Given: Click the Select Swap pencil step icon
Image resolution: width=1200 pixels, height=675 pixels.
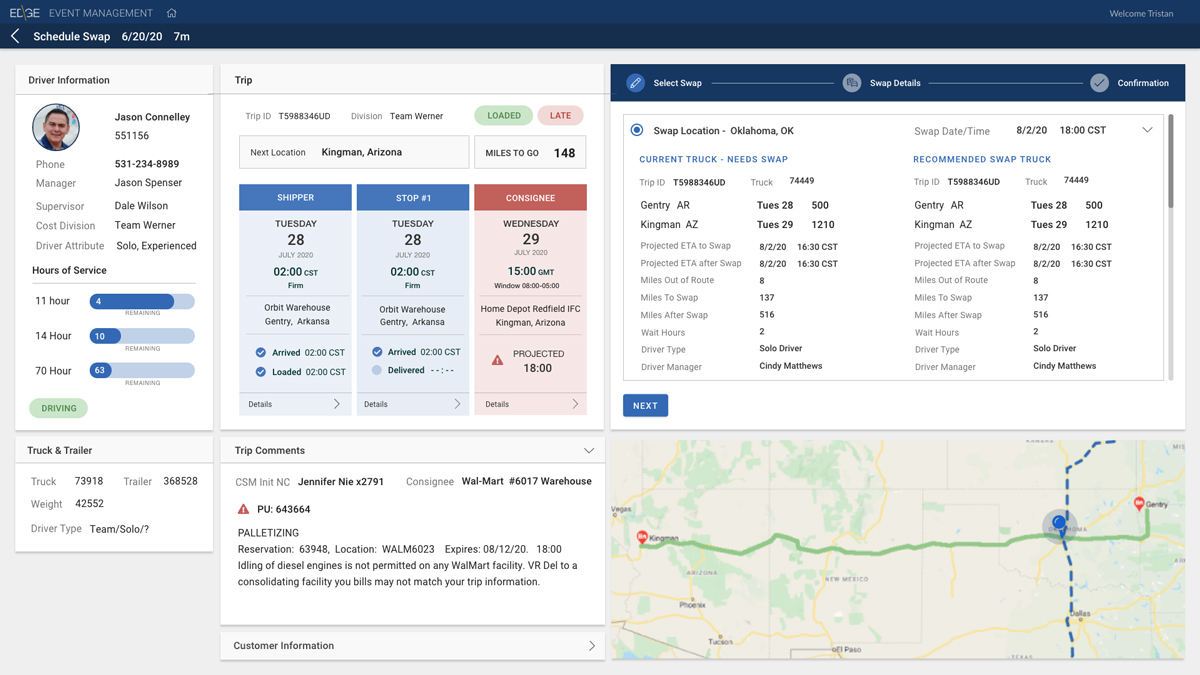Looking at the screenshot, I should tap(636, 83).
